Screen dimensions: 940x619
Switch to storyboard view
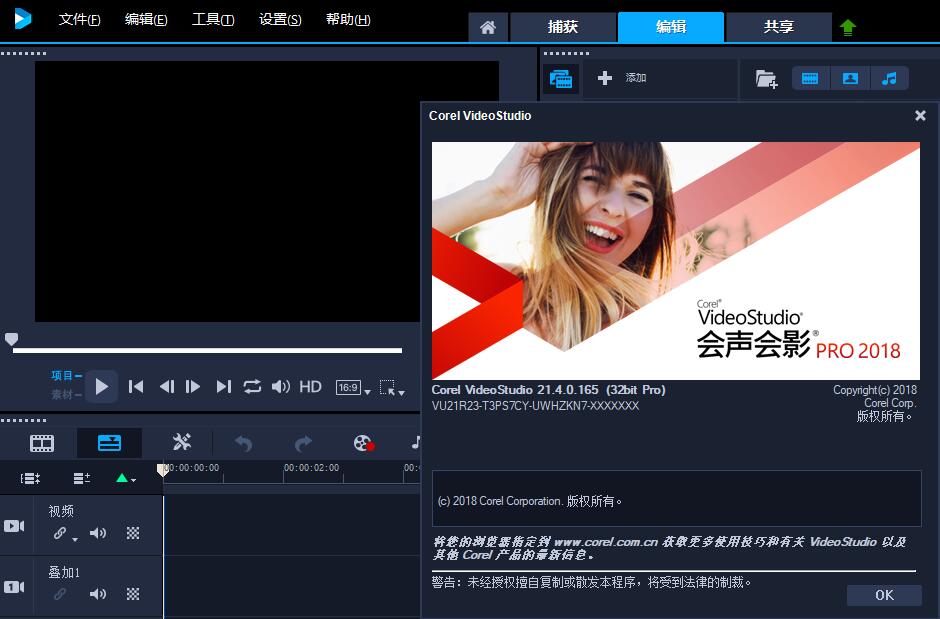pos(42,443)
